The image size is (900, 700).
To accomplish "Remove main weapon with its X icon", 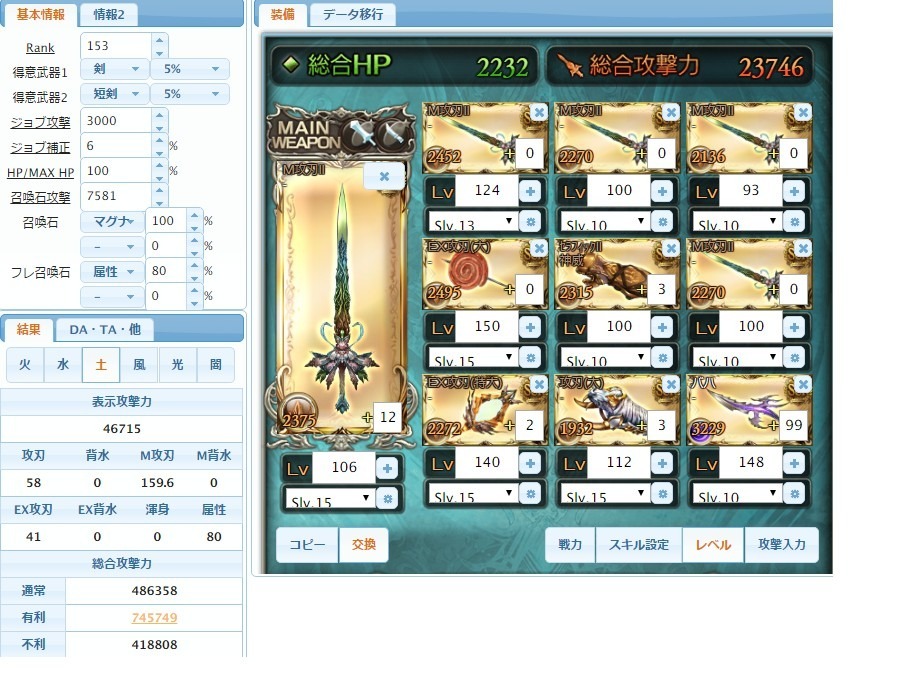I will 384,176.
